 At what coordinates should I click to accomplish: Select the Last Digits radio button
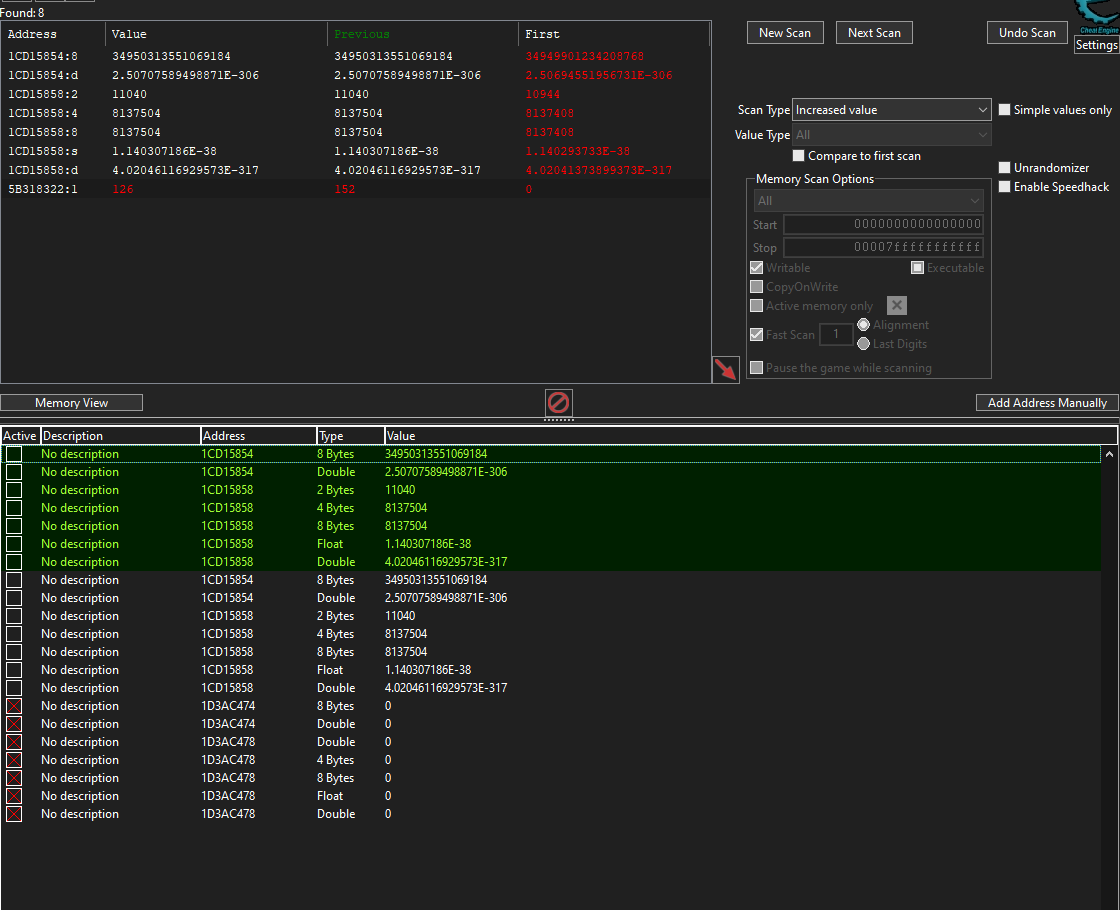[x=864, y=344]
